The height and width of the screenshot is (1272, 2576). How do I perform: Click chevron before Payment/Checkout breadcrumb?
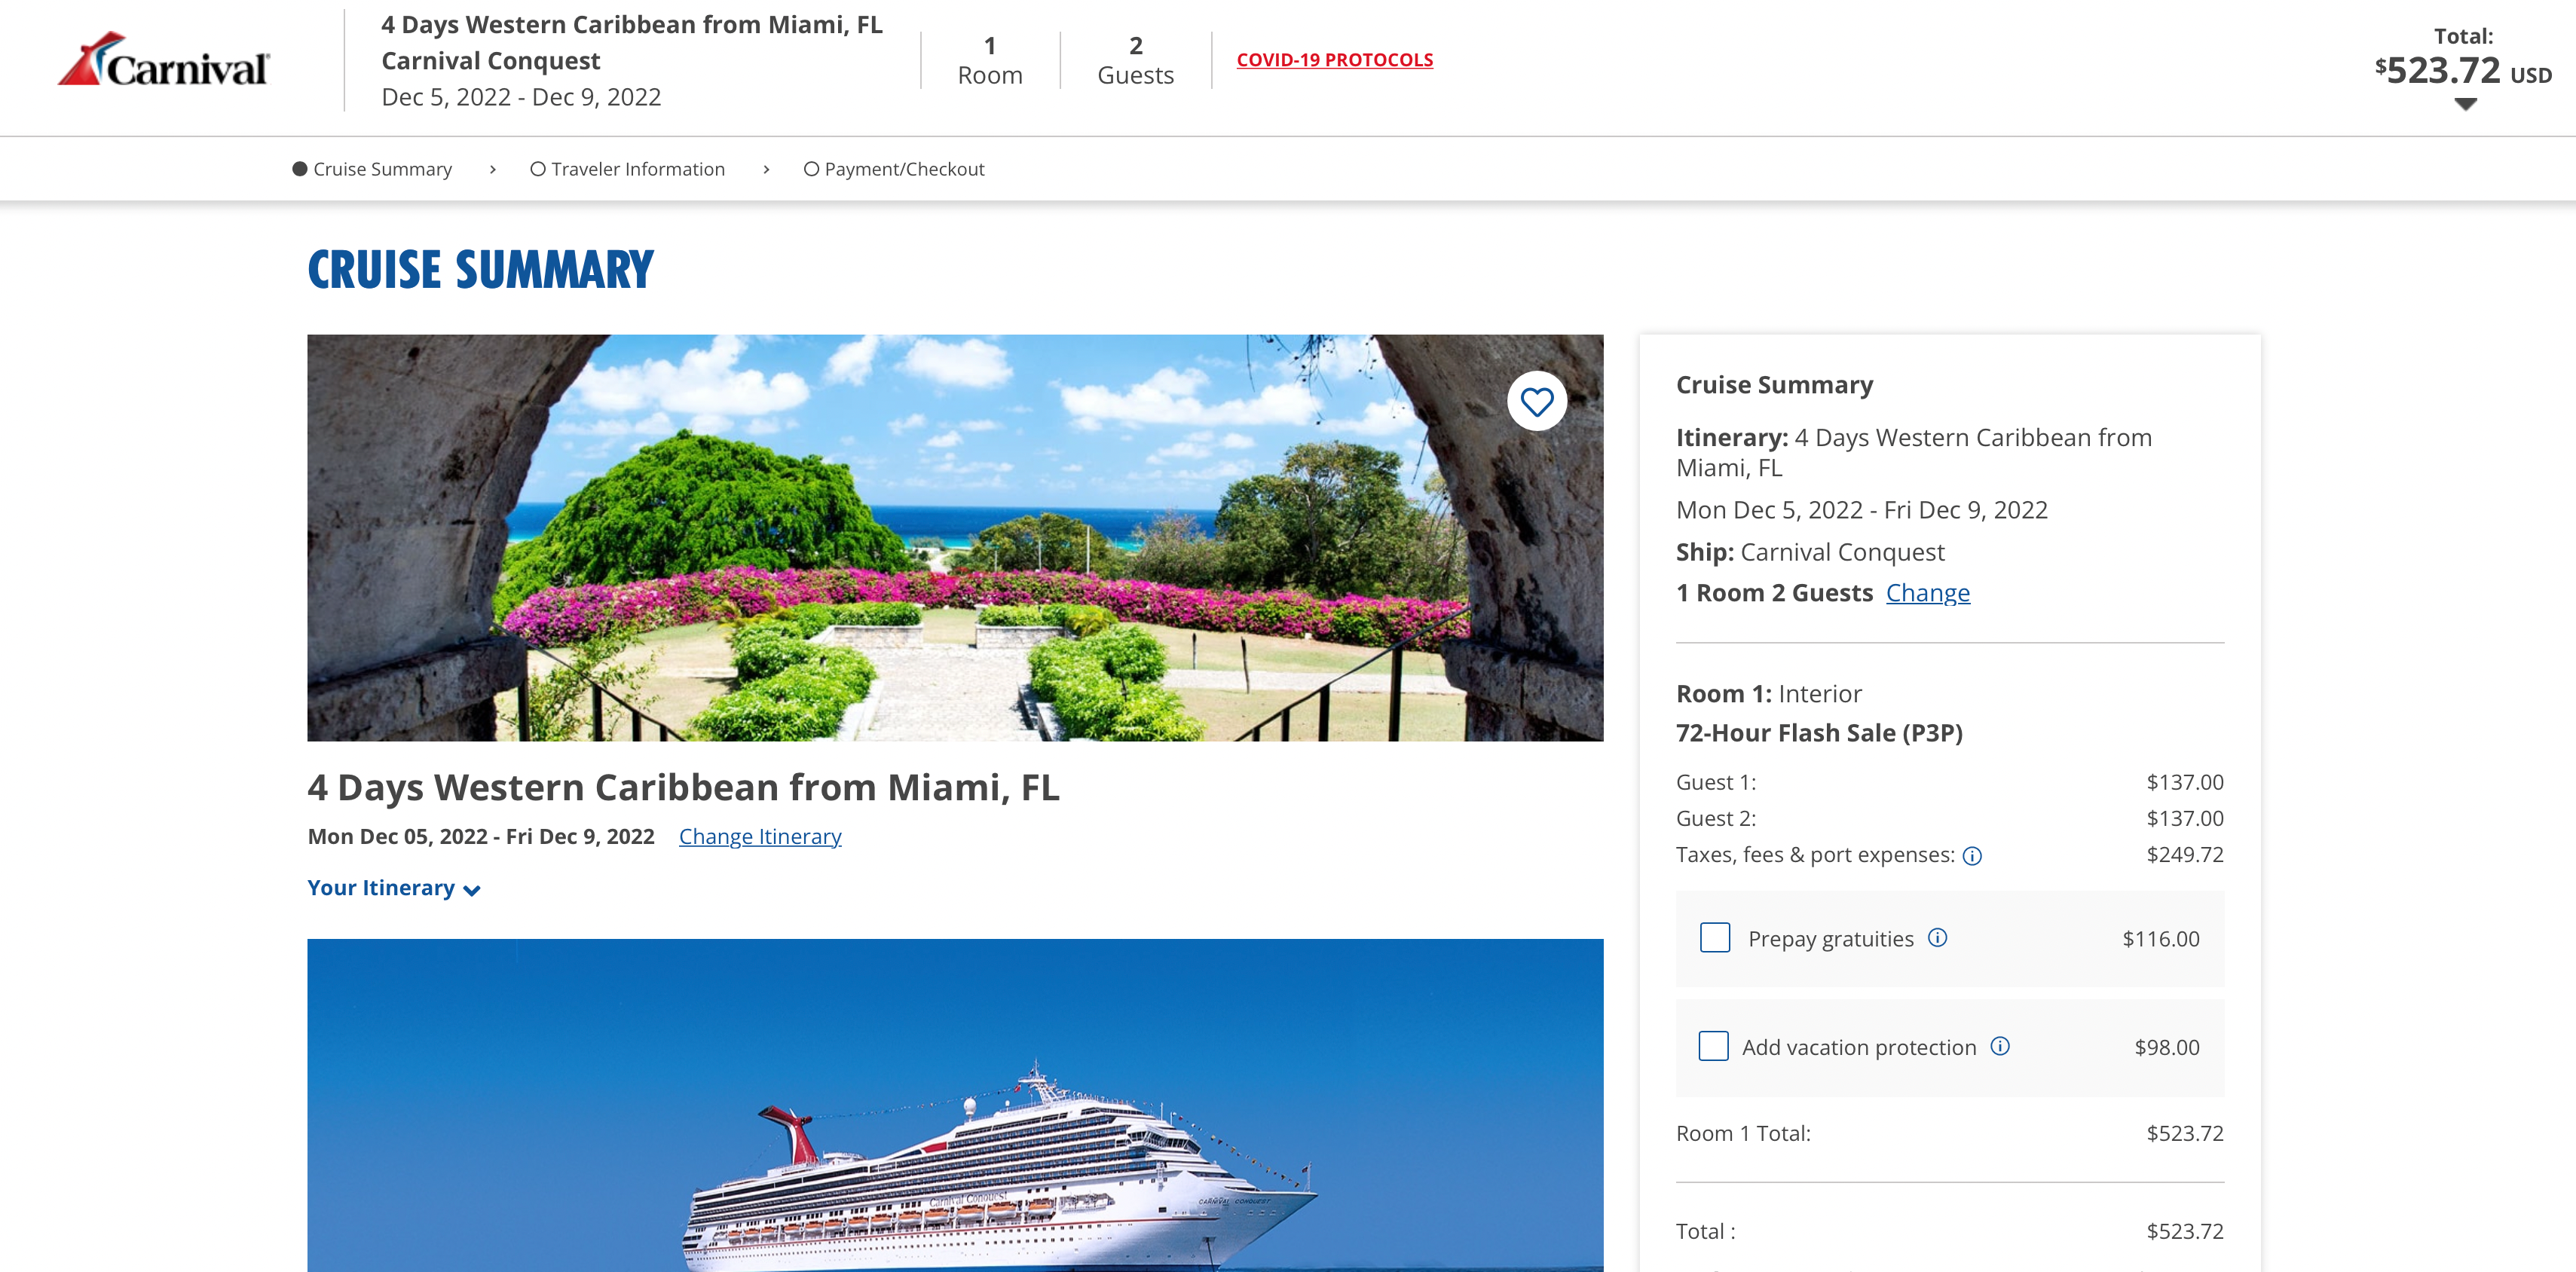click(766, 170)
